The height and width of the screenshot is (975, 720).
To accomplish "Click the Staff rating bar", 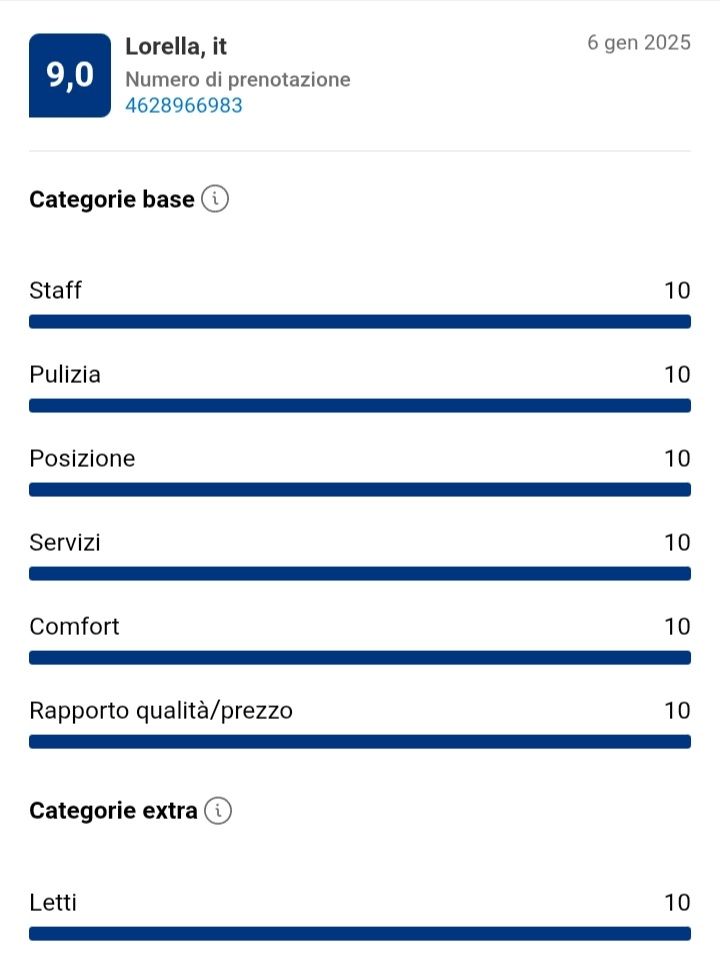I will (360, 322).
